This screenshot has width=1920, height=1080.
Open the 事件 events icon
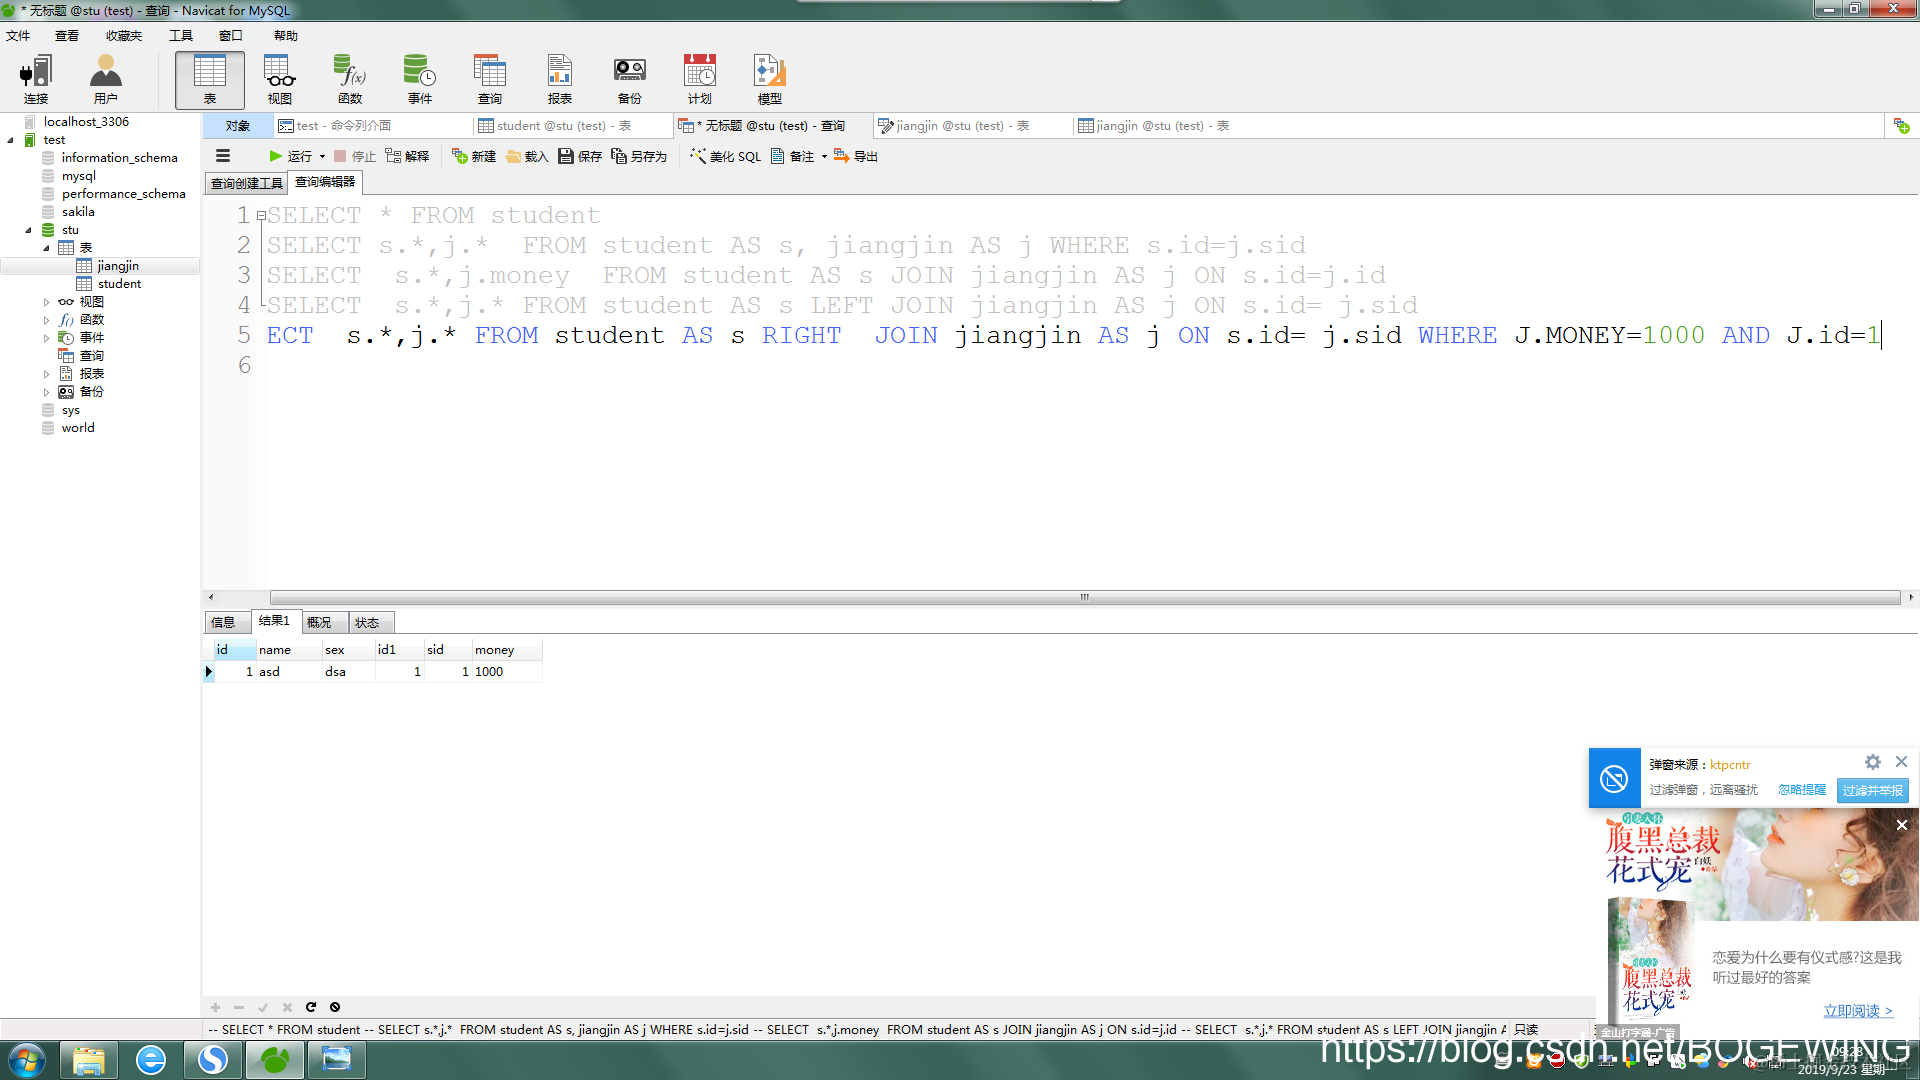coord(419,80)
